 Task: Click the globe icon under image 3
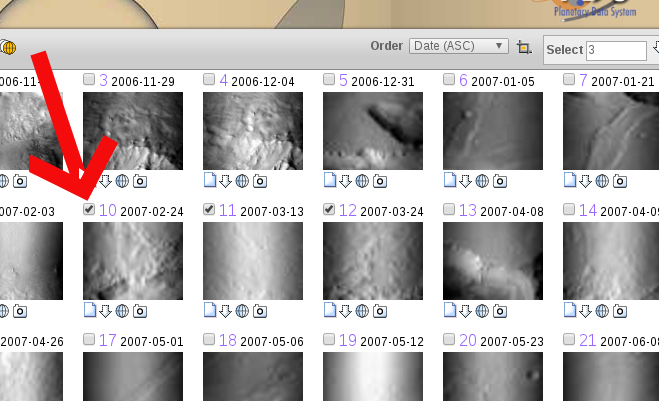[x=122, y=181]
